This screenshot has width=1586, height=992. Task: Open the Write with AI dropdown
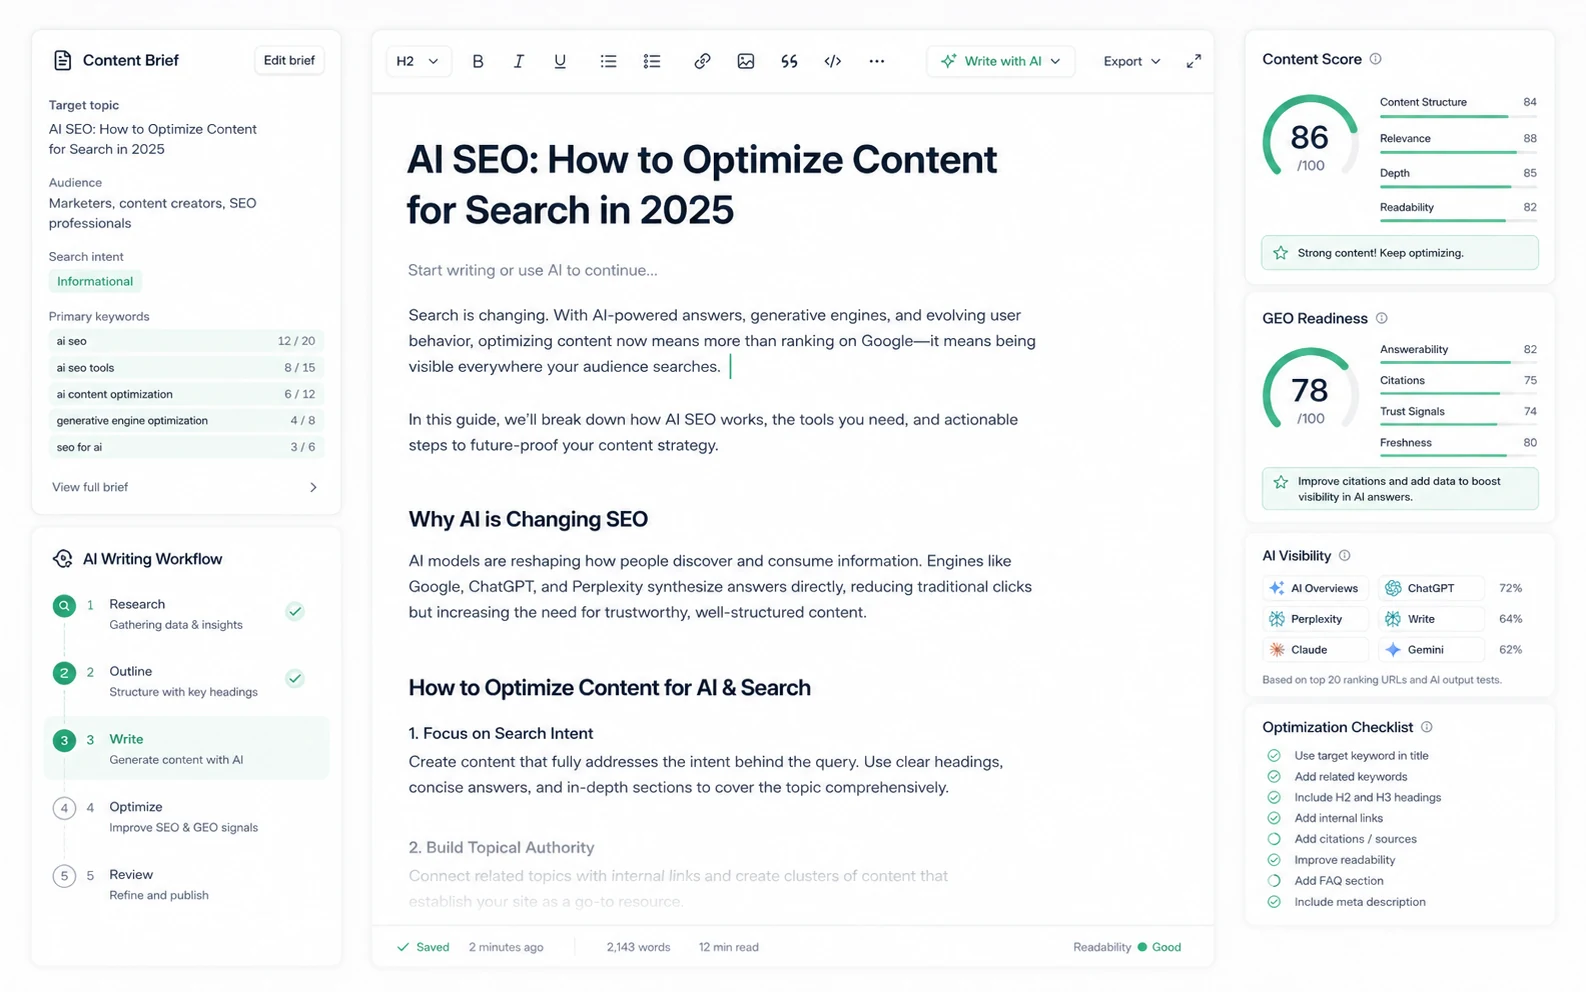tap(1000, 61)
